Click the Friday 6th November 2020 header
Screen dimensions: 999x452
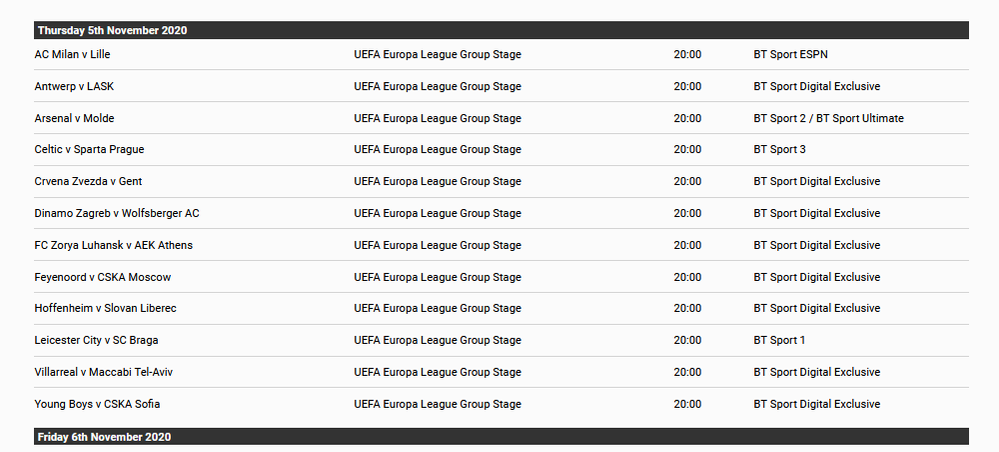(104, 437)
